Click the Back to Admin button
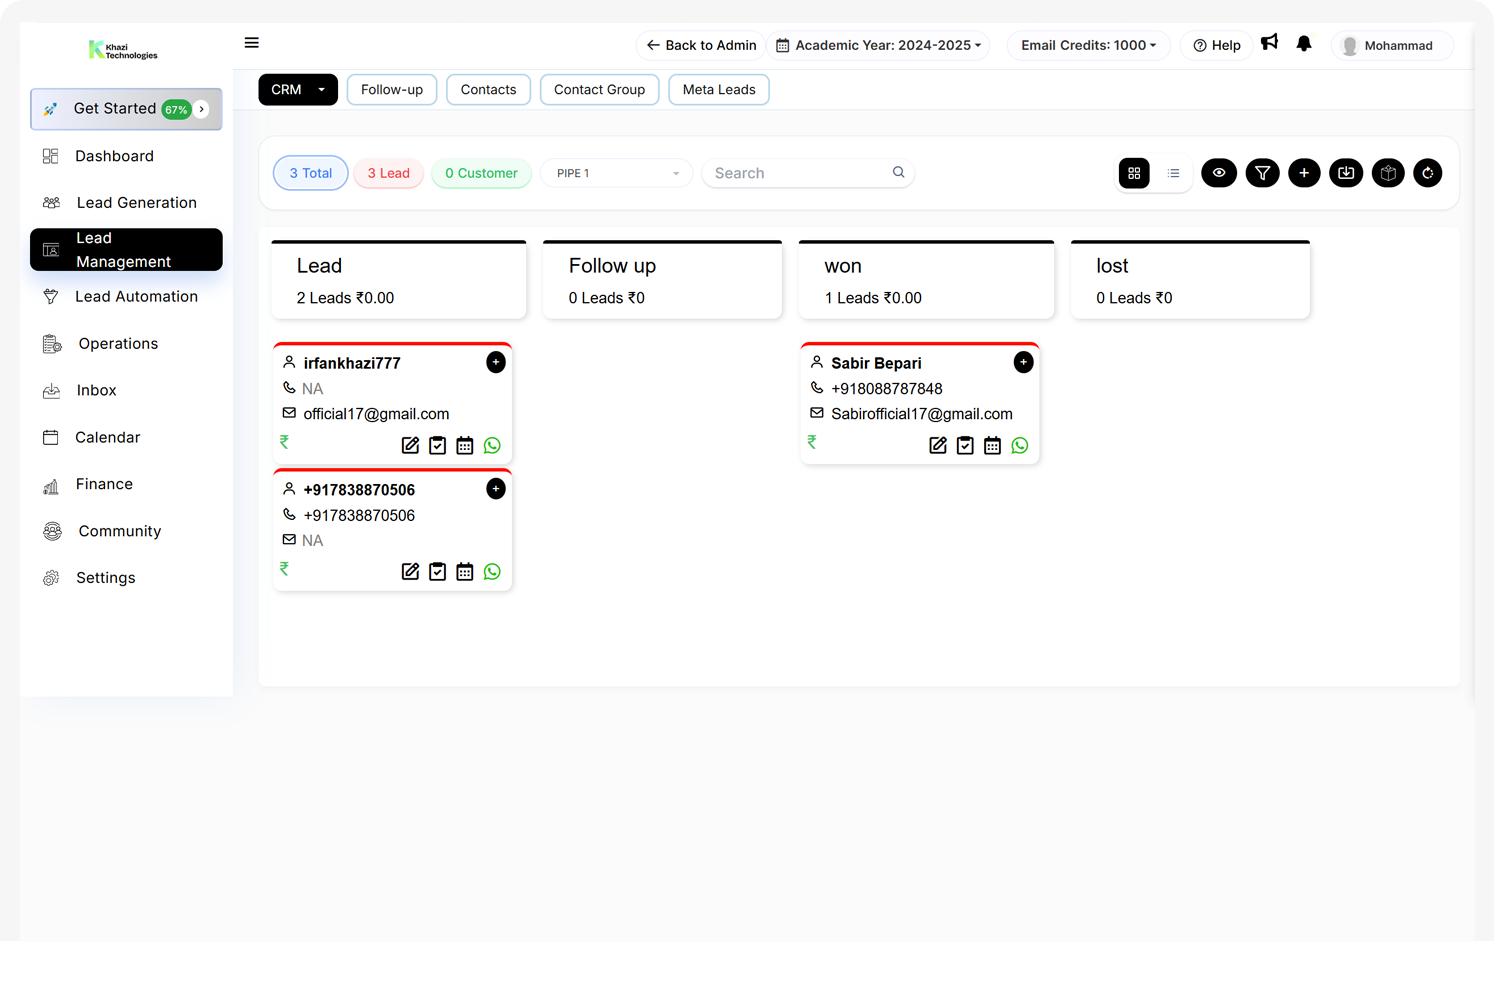The width and height of the screenshot is (1494, 983). (x=701, y=45)
